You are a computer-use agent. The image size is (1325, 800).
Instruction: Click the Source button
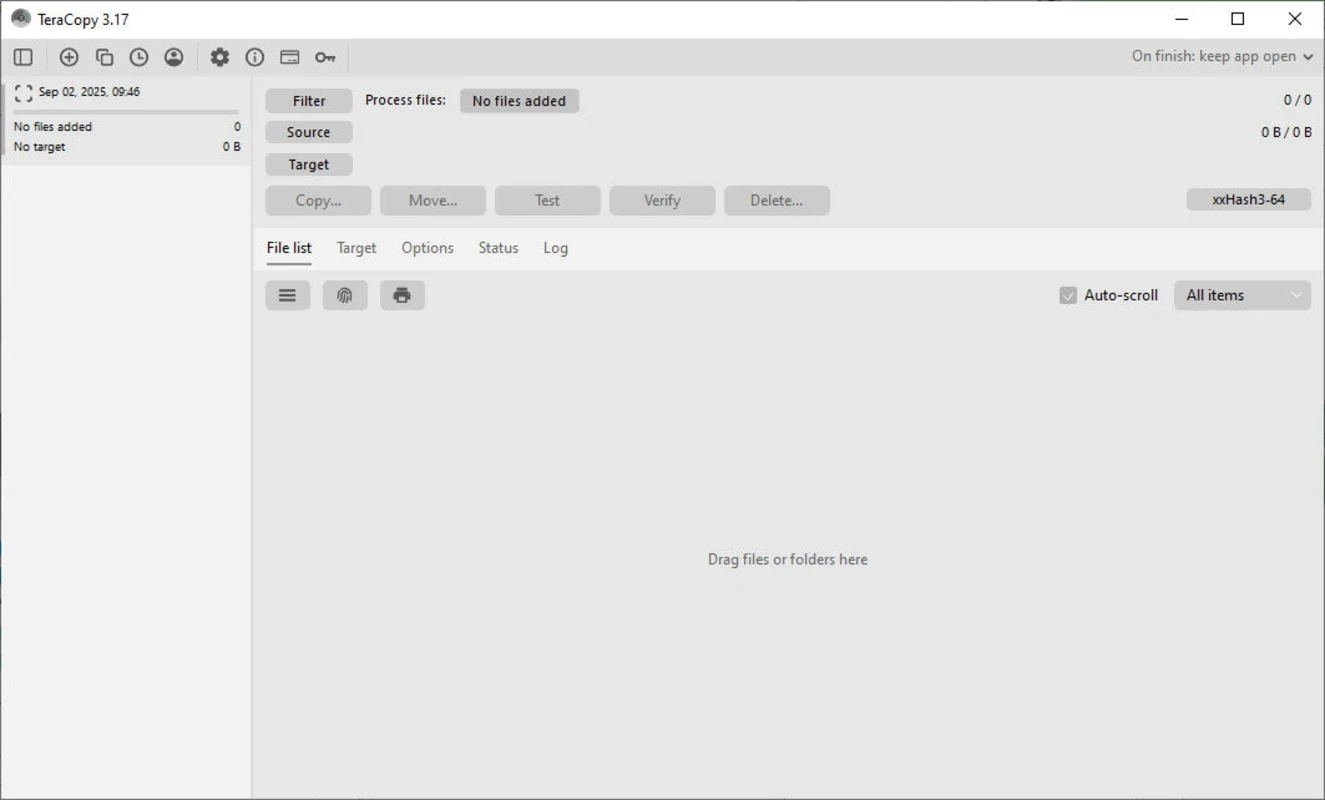[x=308, y=132]
